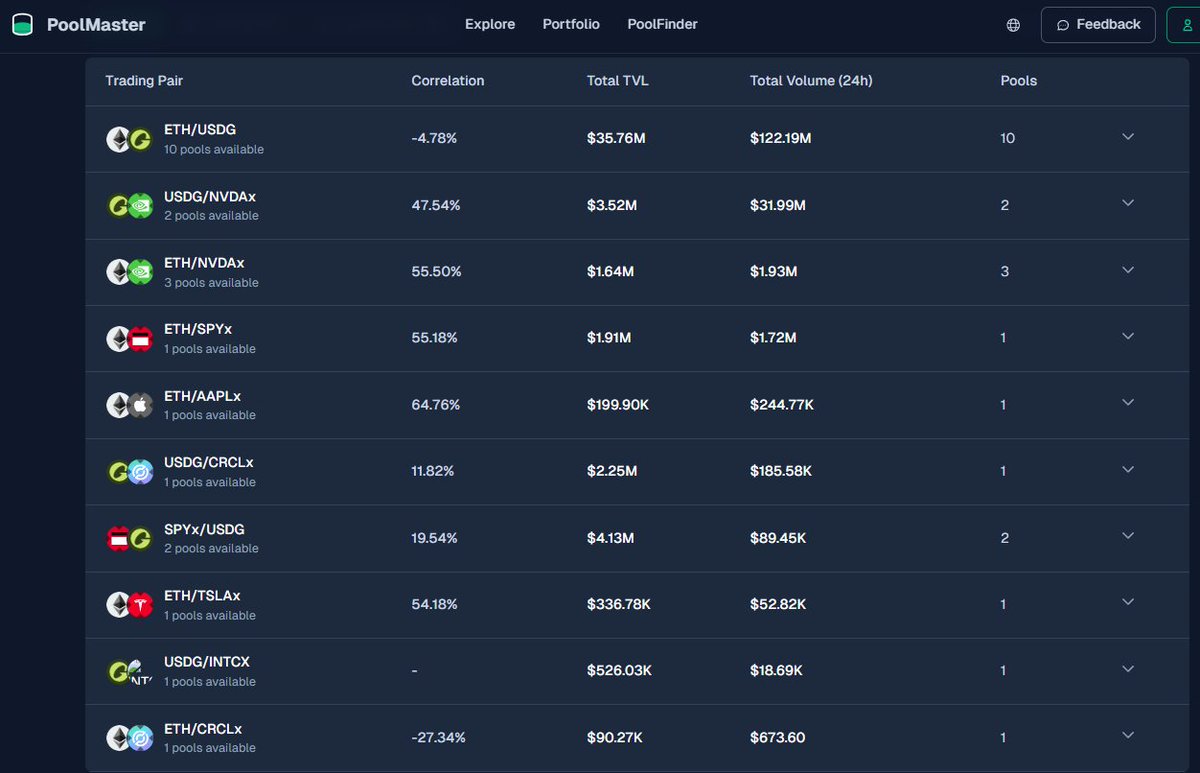1200x773 pixels.
Task: Click the 19.54% correlation value
Action: pos(434,538)
